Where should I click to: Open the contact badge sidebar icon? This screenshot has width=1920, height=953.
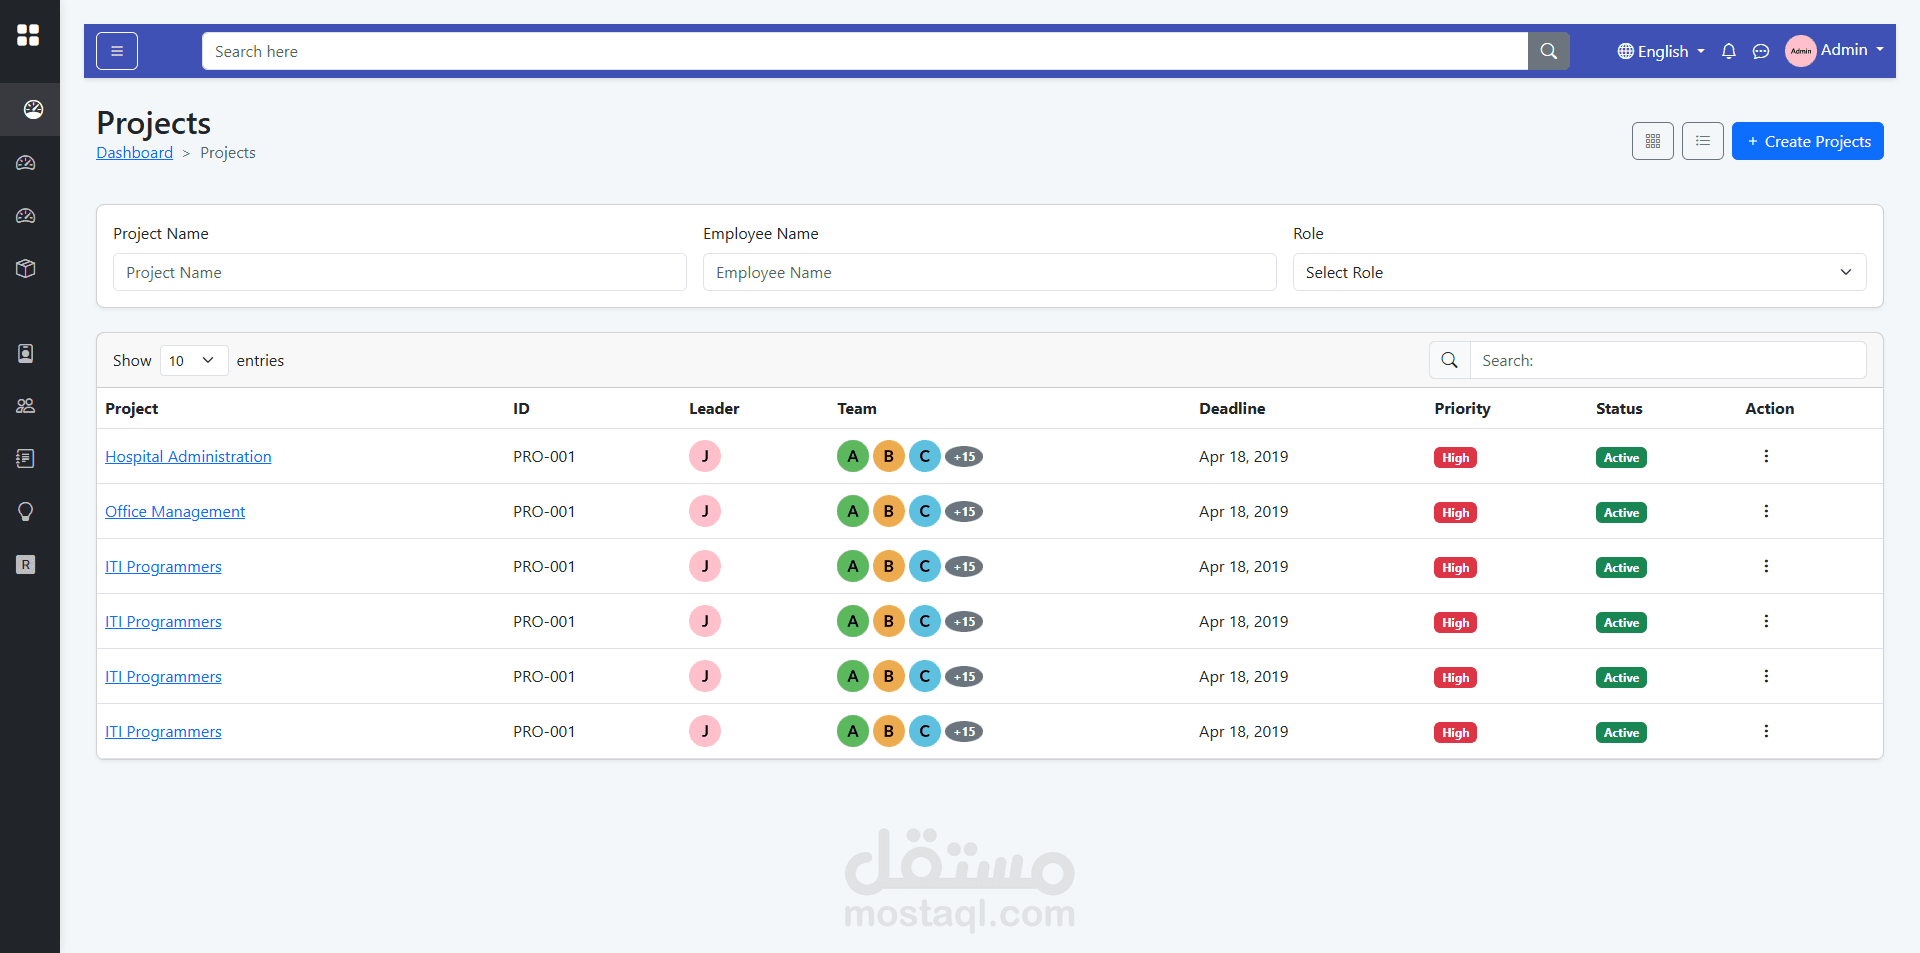(x=26, y=353)
